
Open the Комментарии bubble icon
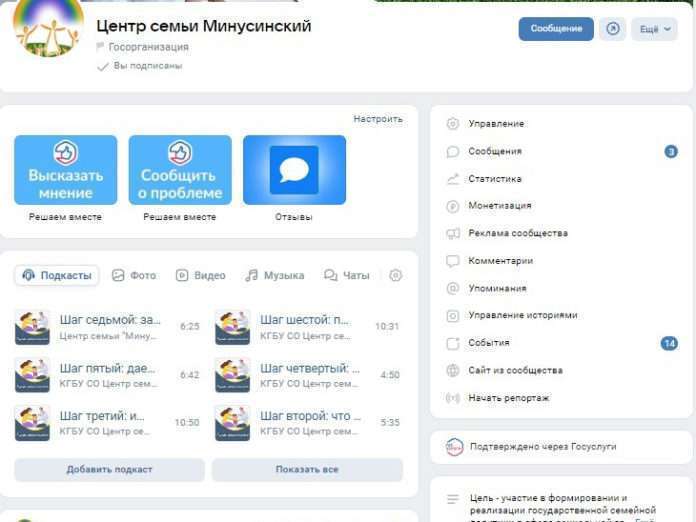(452, 261)
